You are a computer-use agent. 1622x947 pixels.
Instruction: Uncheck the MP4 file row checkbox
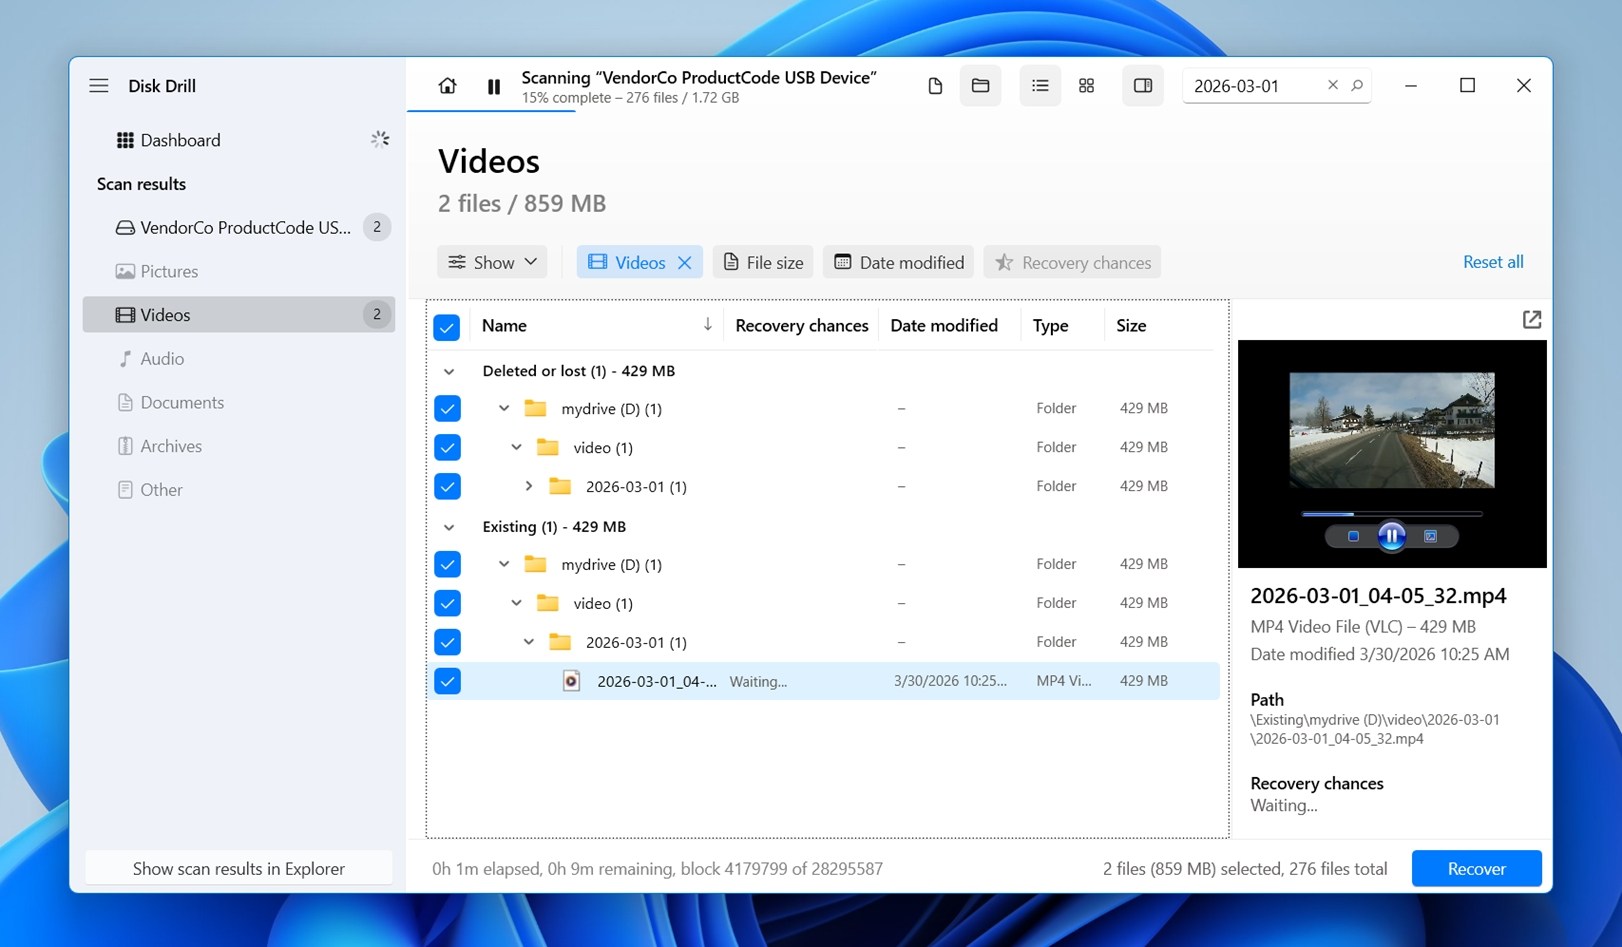click(x=447, y=681)
